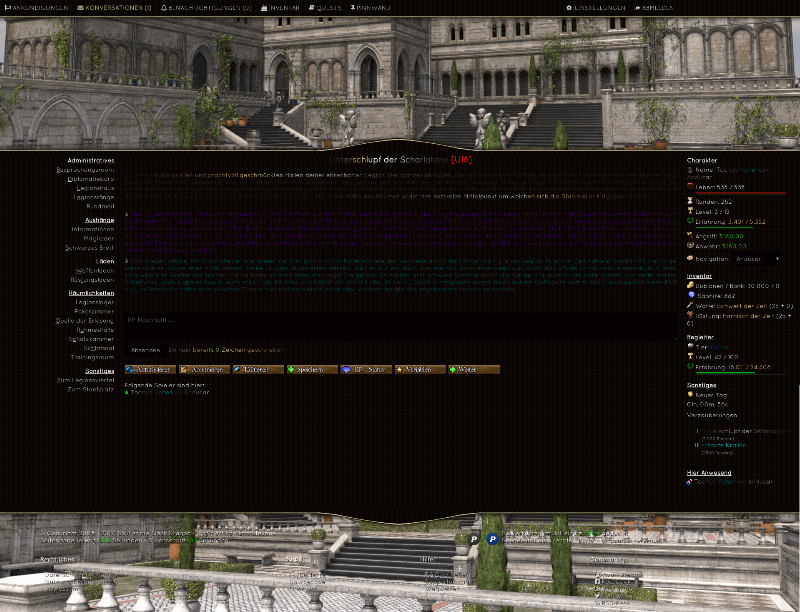Click into the RP Nachricht text field
The width and height of the screenshot is (800, 612).
point(400,327)
